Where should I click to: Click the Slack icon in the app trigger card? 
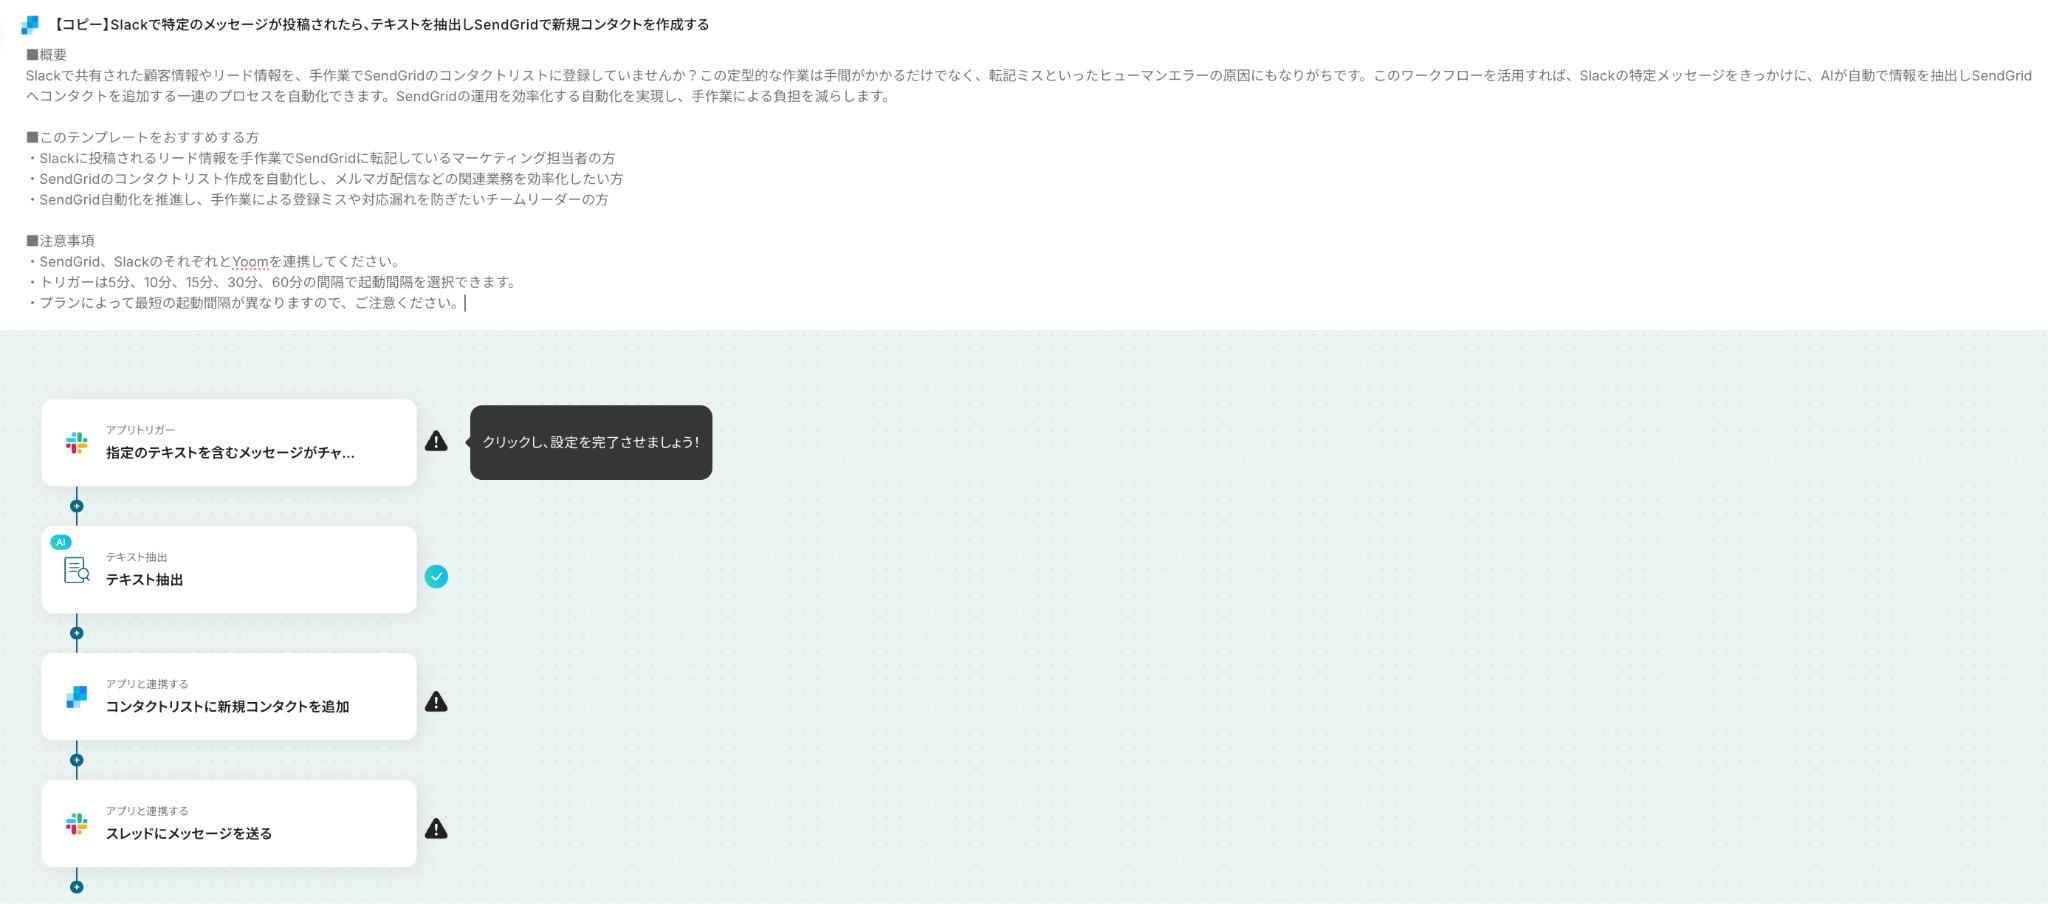point(77,443)
